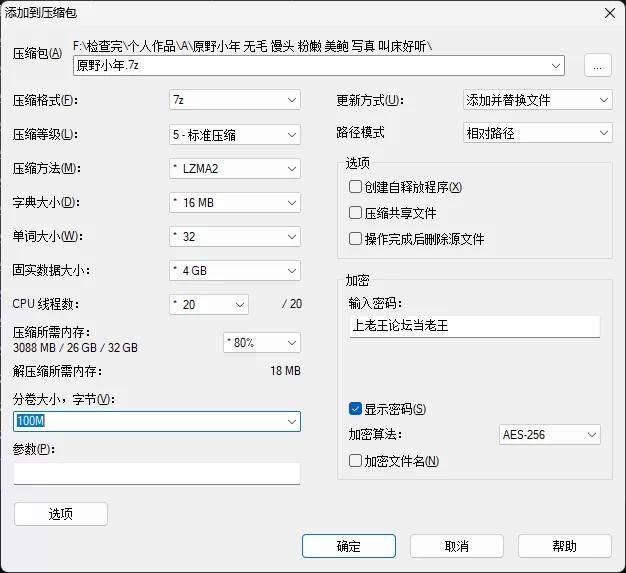626x573 pixels.
Task: Expand the path mode '相对路径' dropdown
Action: pyautogui.click(x=537, y=133)
